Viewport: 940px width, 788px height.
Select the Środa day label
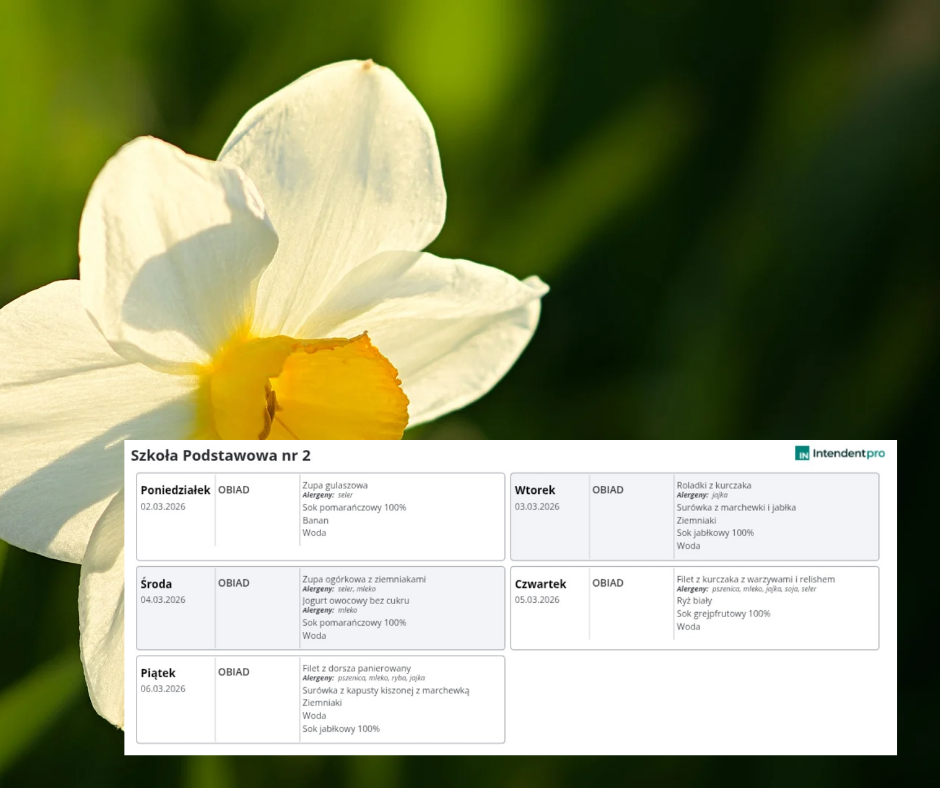pyautogui.click(x=156, y=584)
